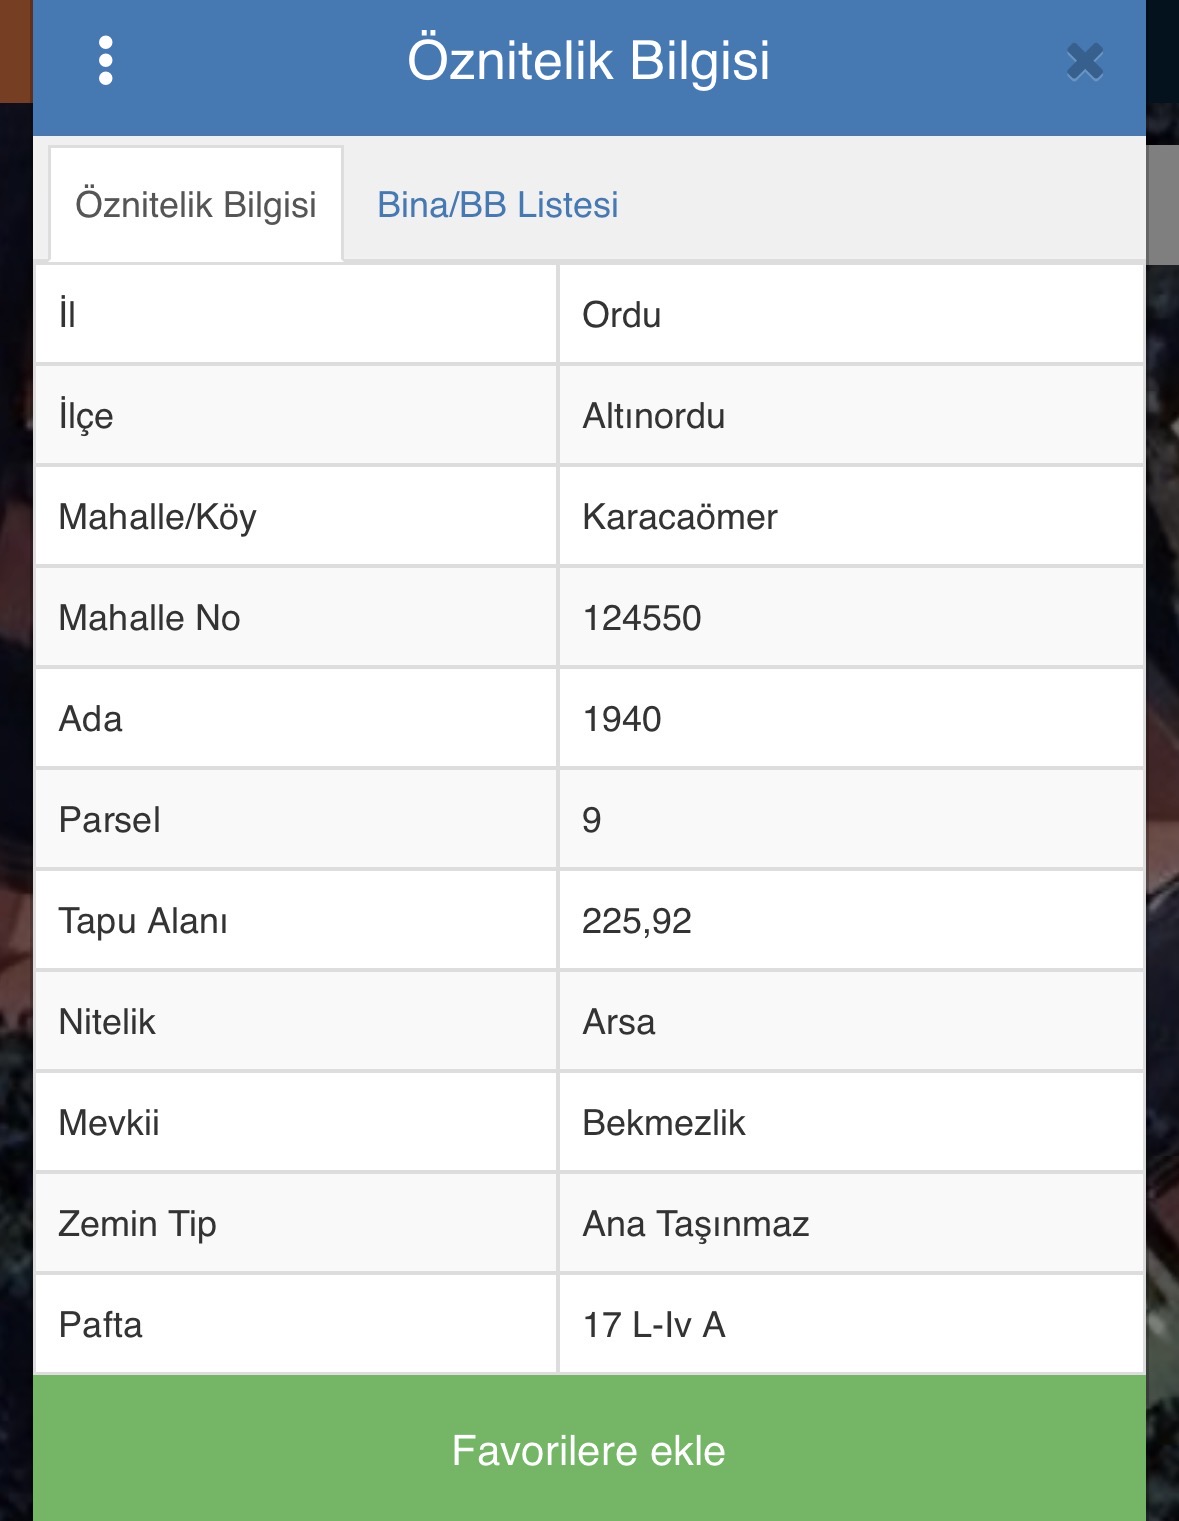Image resolution: width=1179 pixels, height=1521 pixels.
Task: Click the Karacaömer neighborhood value
Action: click(x=679, y=517)
